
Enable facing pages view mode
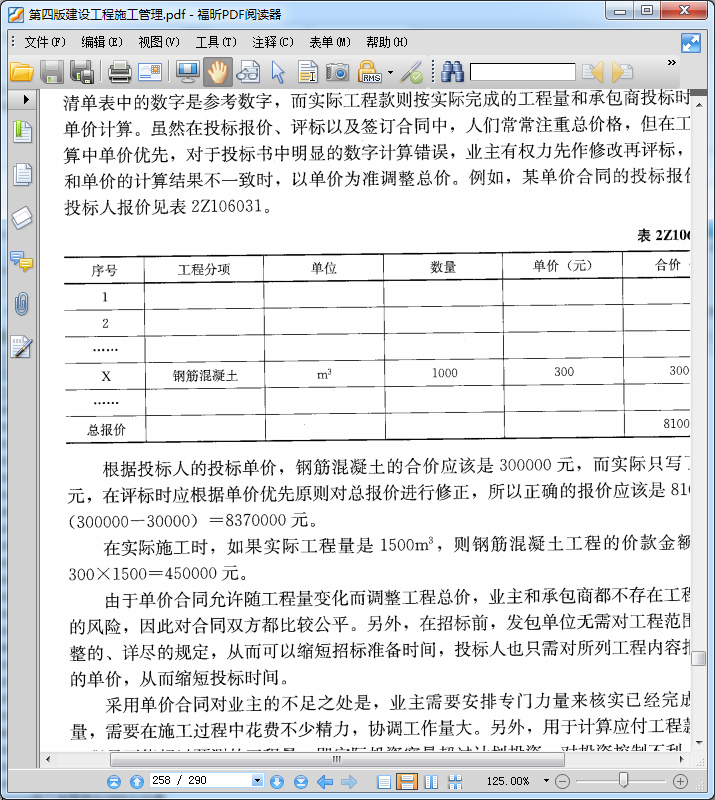coord(431,782)
